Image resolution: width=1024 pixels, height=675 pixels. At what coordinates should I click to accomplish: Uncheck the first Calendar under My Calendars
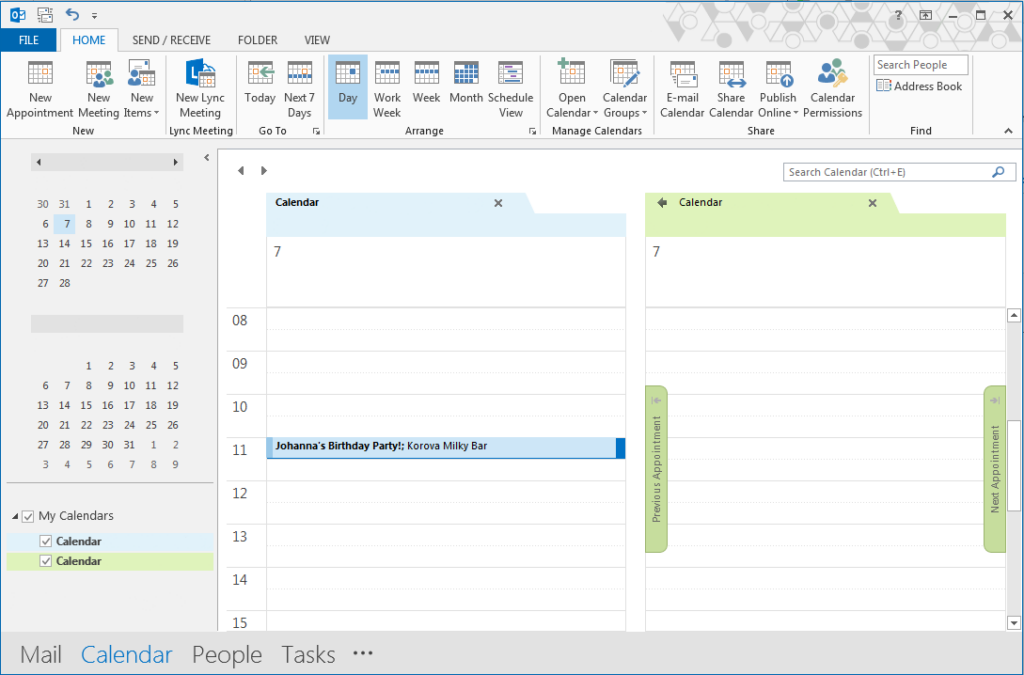tap(45, 540)
